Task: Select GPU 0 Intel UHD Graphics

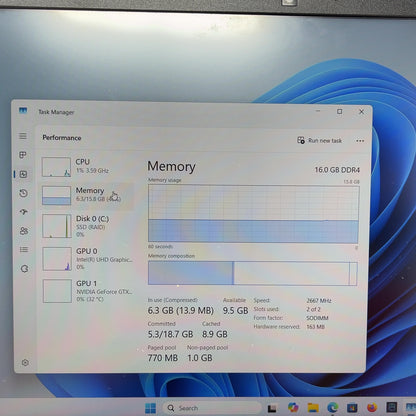Action: [88, 259]
